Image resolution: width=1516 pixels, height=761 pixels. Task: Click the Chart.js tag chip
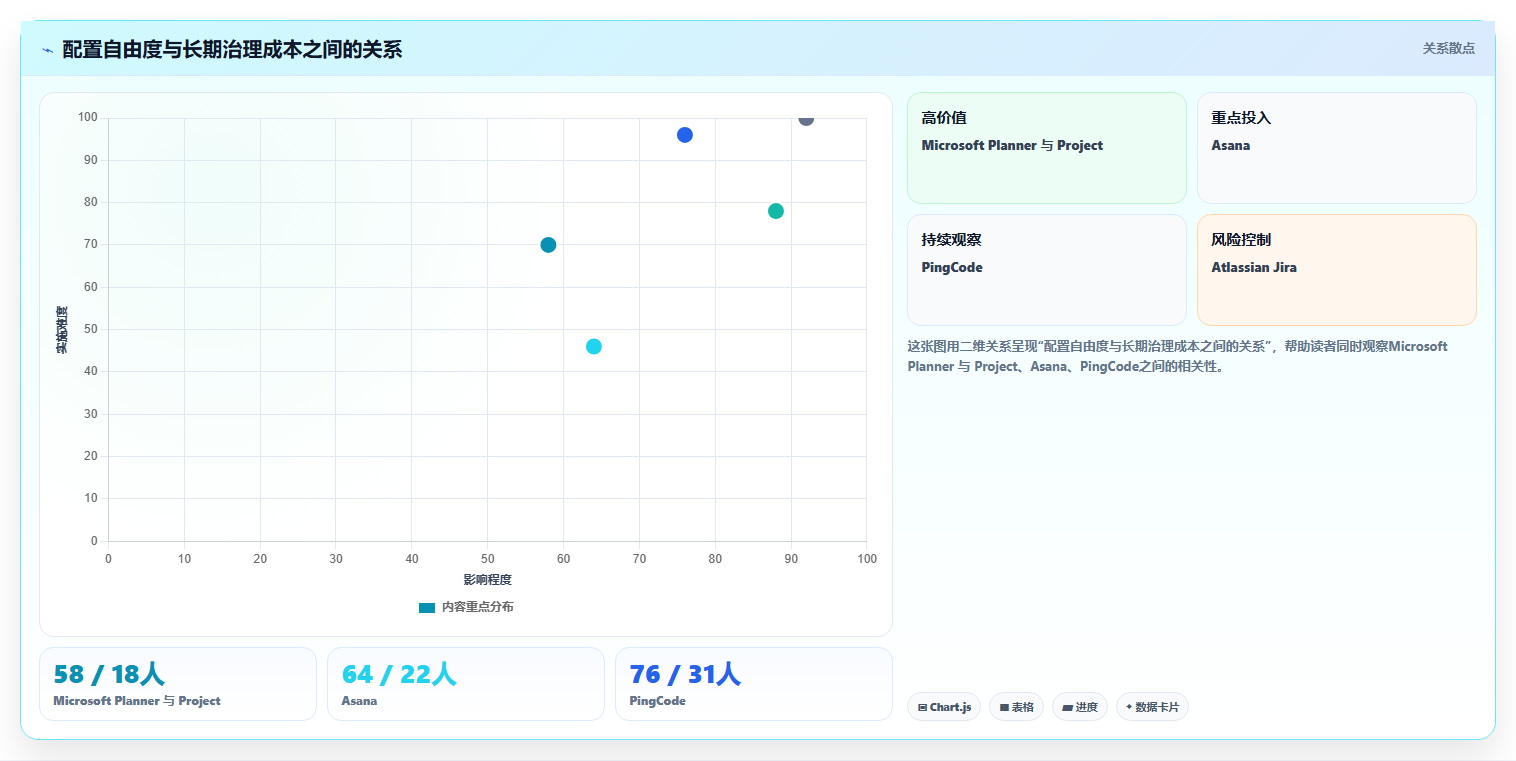pyautogui.click(x=944, y=707)
